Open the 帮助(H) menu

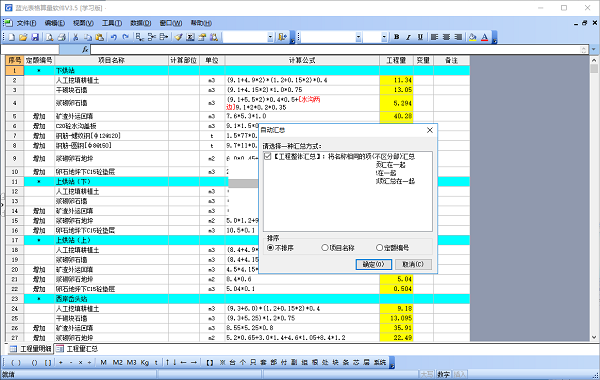pyautogui.click(x=201, y=23)
